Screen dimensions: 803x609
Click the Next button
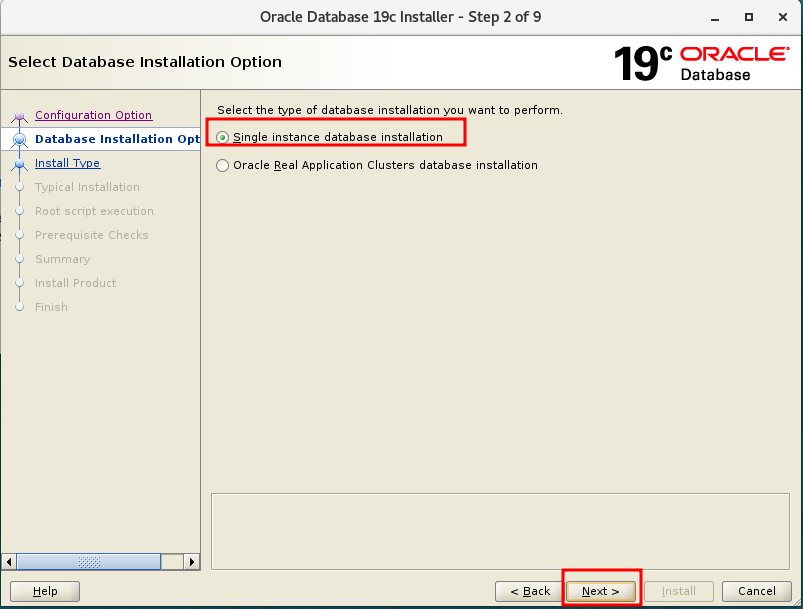tap(600, 591)
